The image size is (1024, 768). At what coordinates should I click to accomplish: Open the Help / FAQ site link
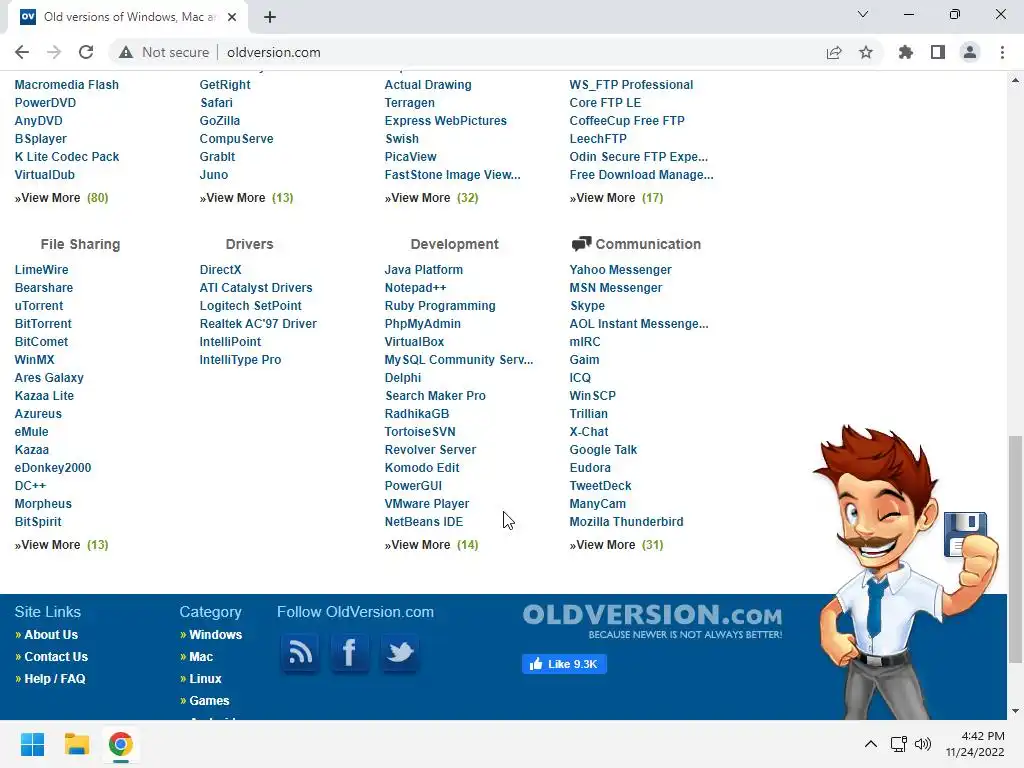(55, 679)
